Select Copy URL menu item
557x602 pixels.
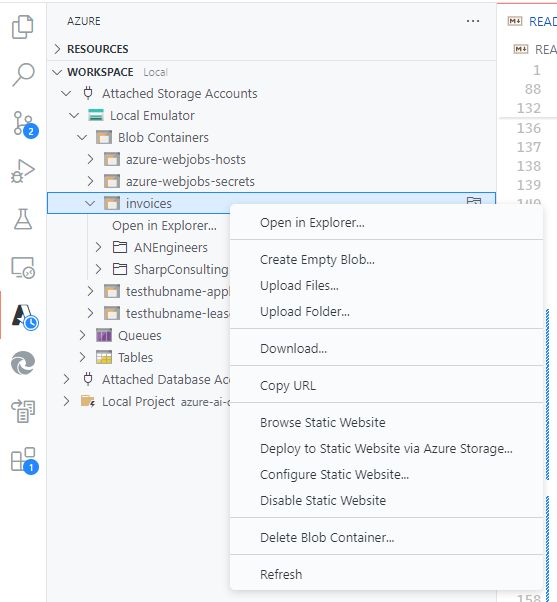pyautogui.click(x=386, y=385)
